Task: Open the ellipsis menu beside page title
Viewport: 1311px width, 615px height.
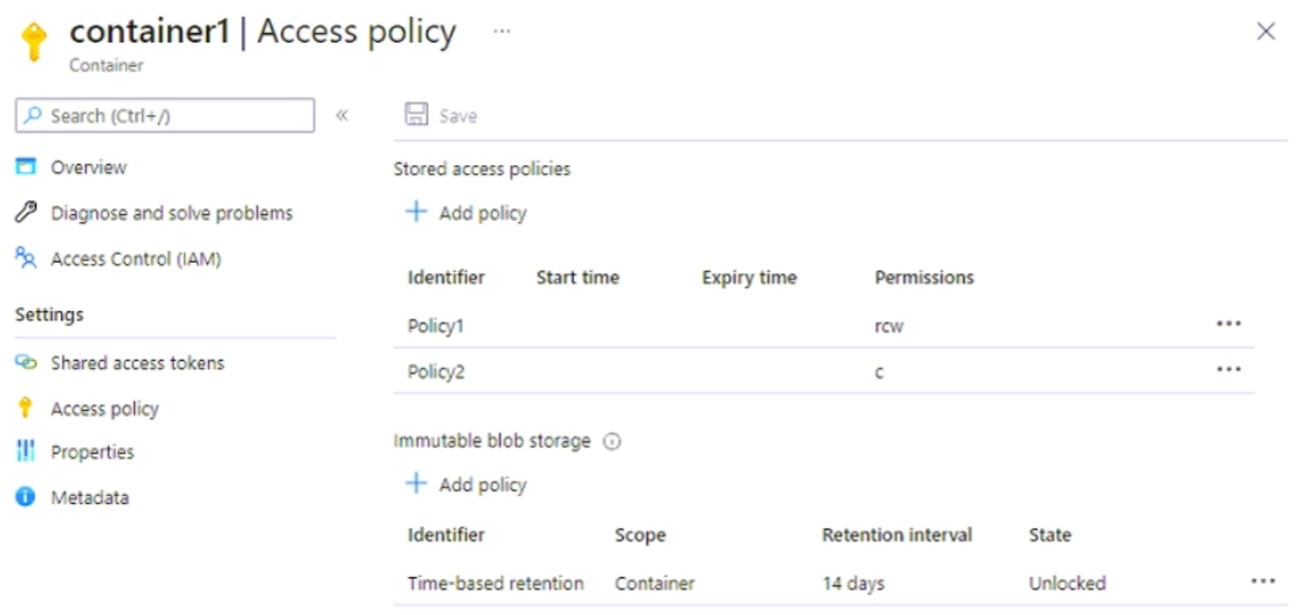Action: click(x=502, y=31)
